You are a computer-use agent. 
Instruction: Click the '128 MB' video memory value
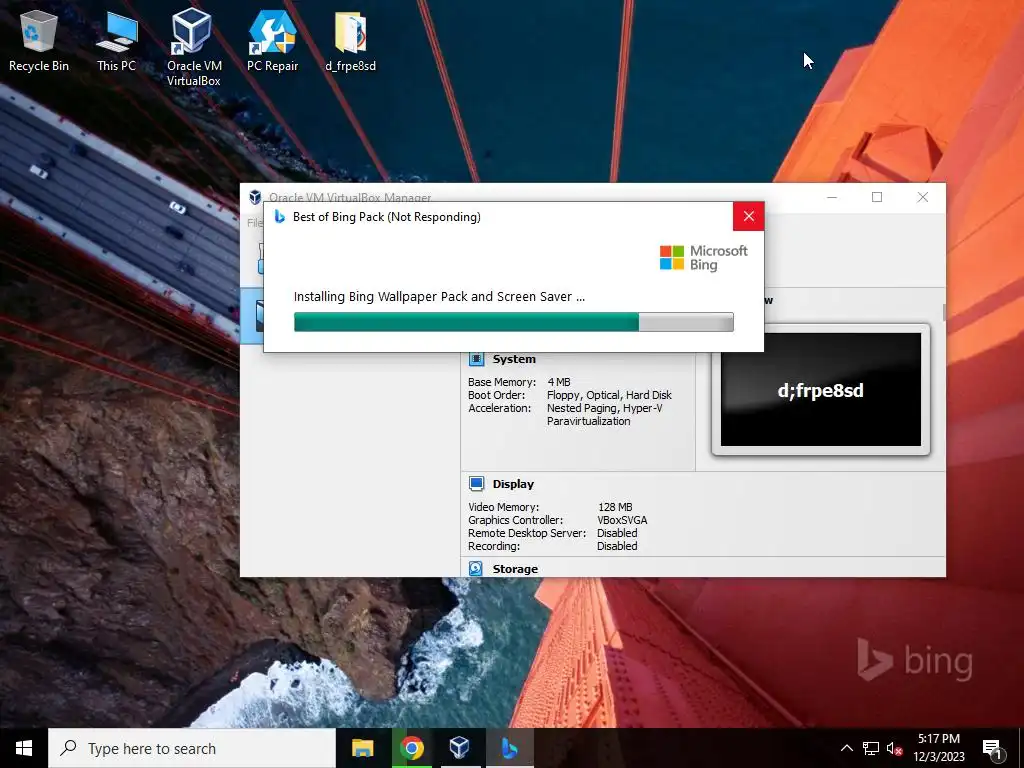tap(615, 507)
